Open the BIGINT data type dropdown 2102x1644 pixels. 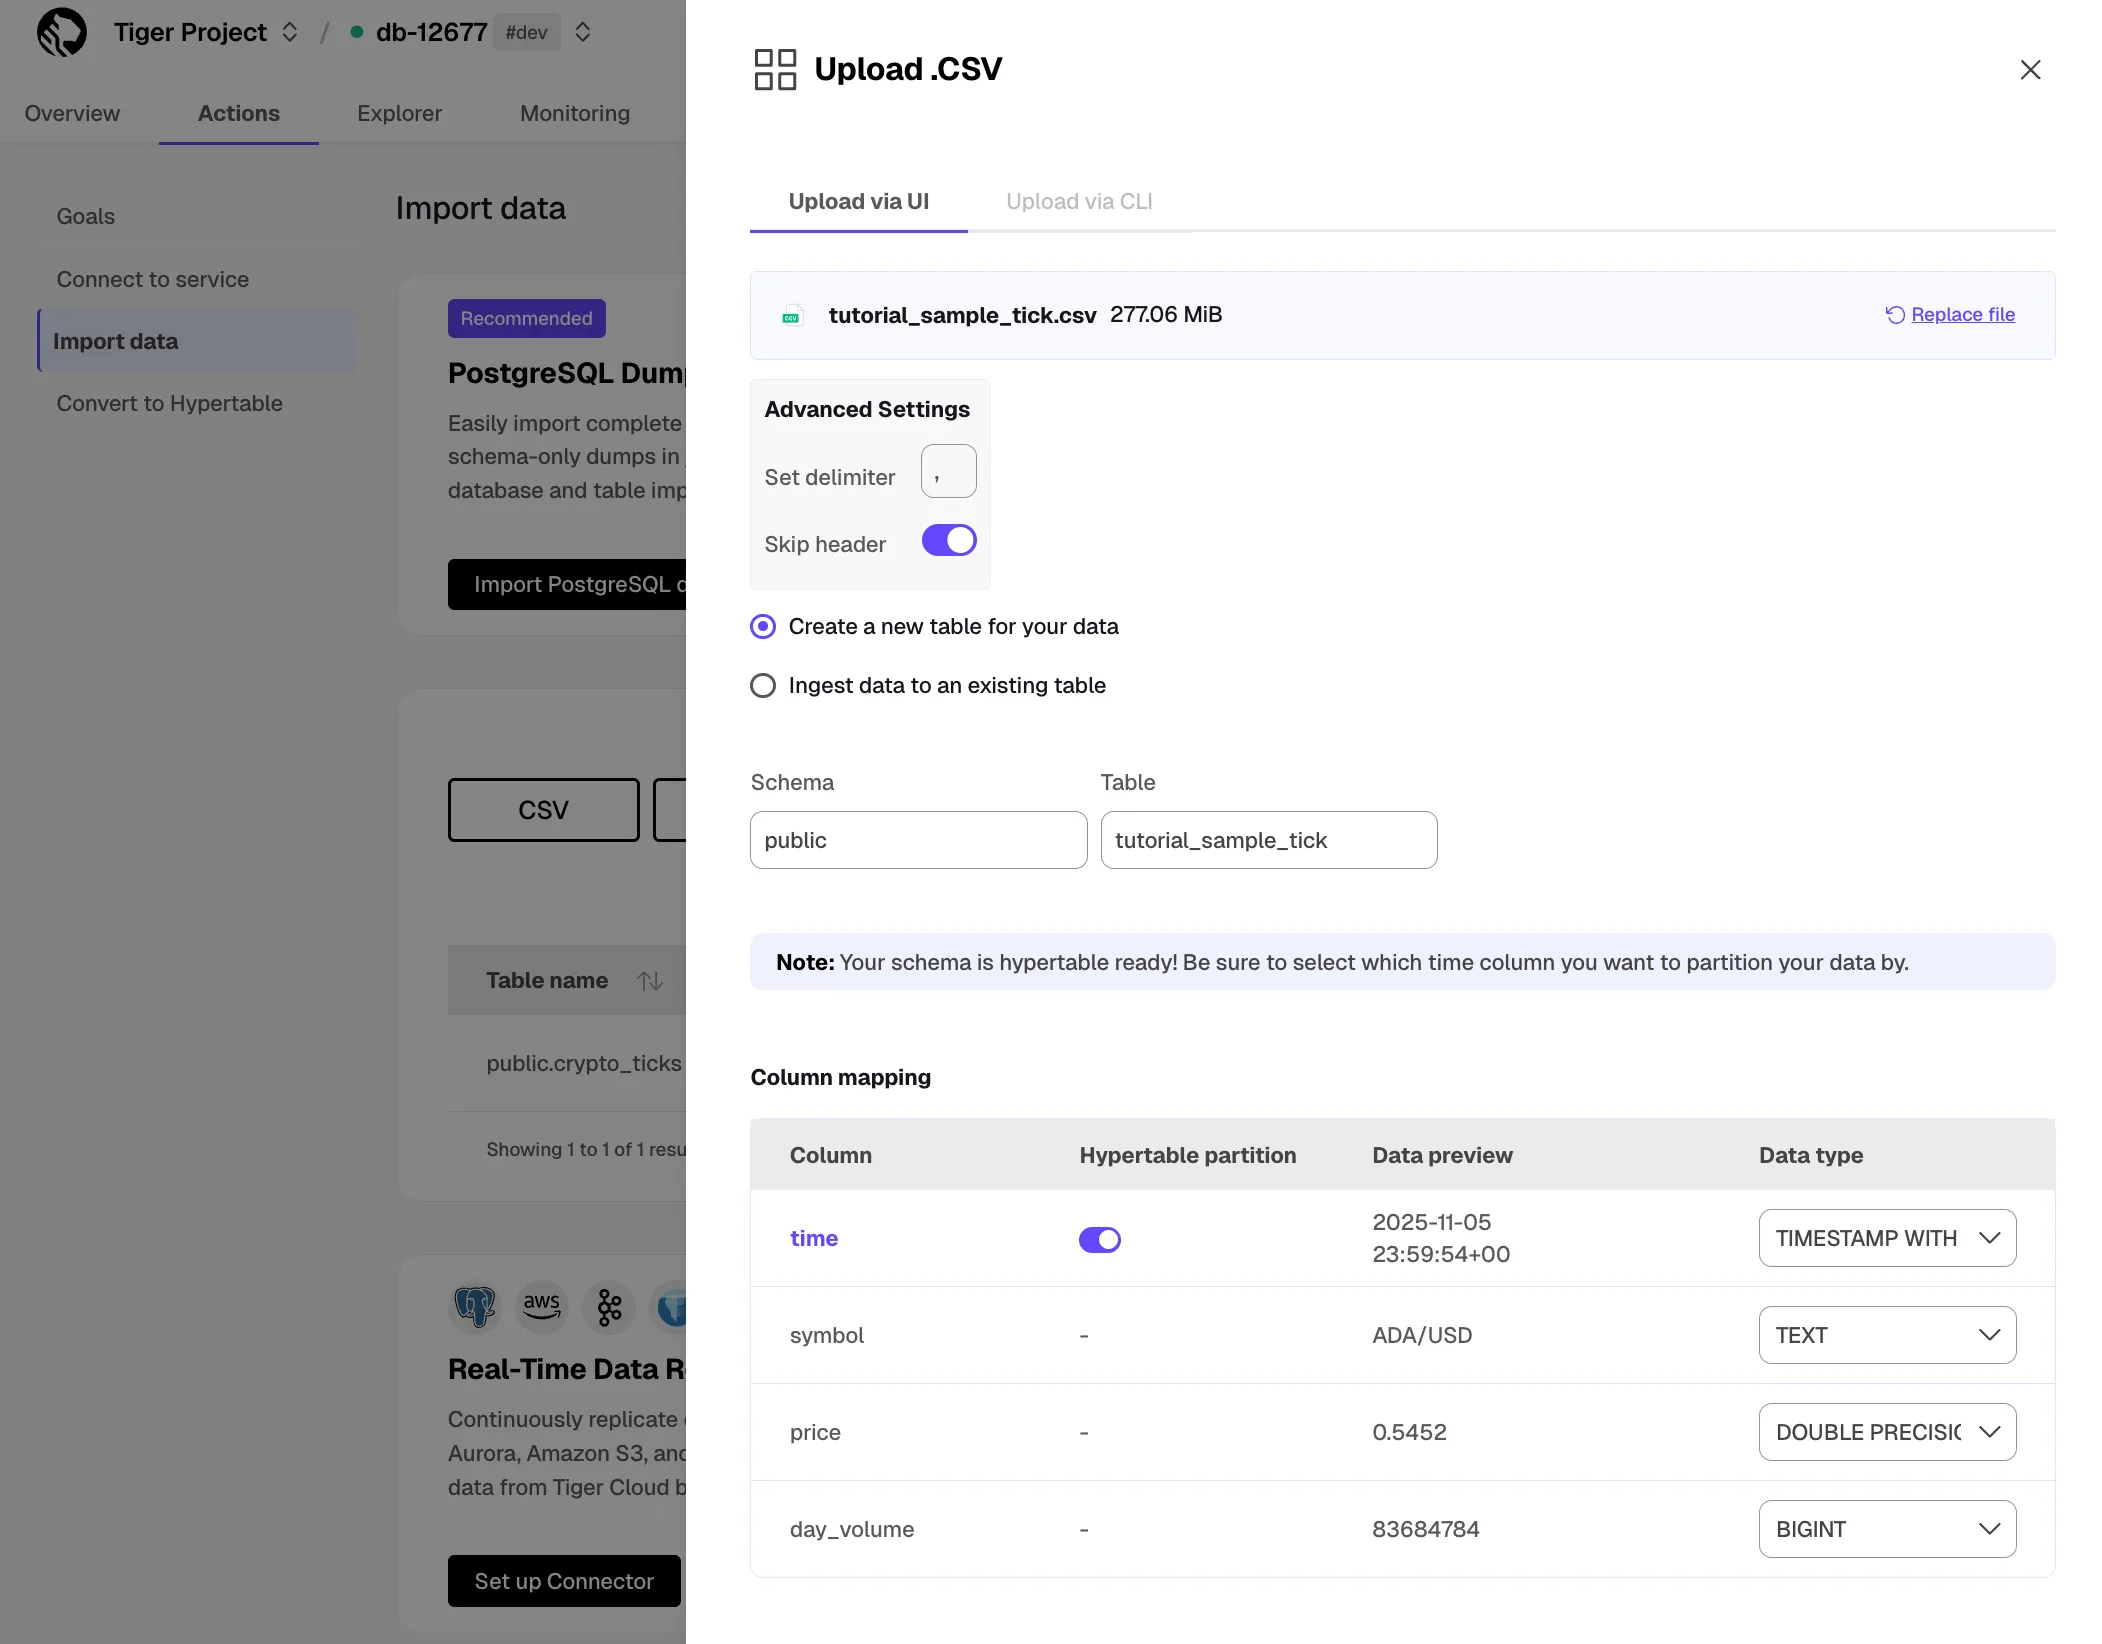1887,1529
